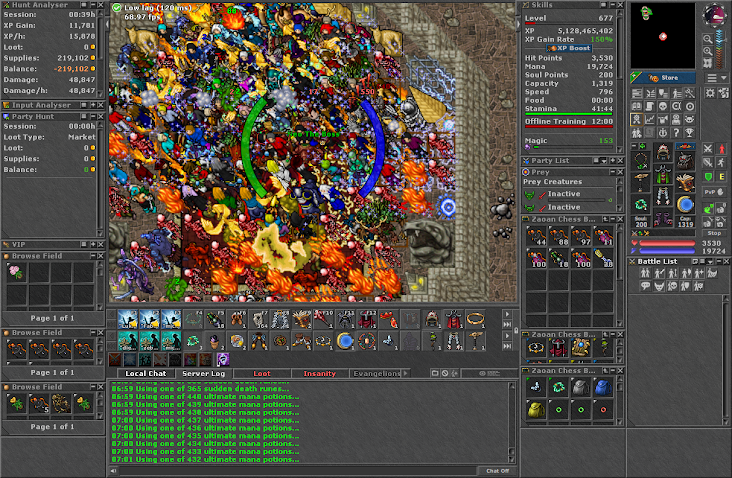
Task: Open the Store button
Action: pos(662,78)
